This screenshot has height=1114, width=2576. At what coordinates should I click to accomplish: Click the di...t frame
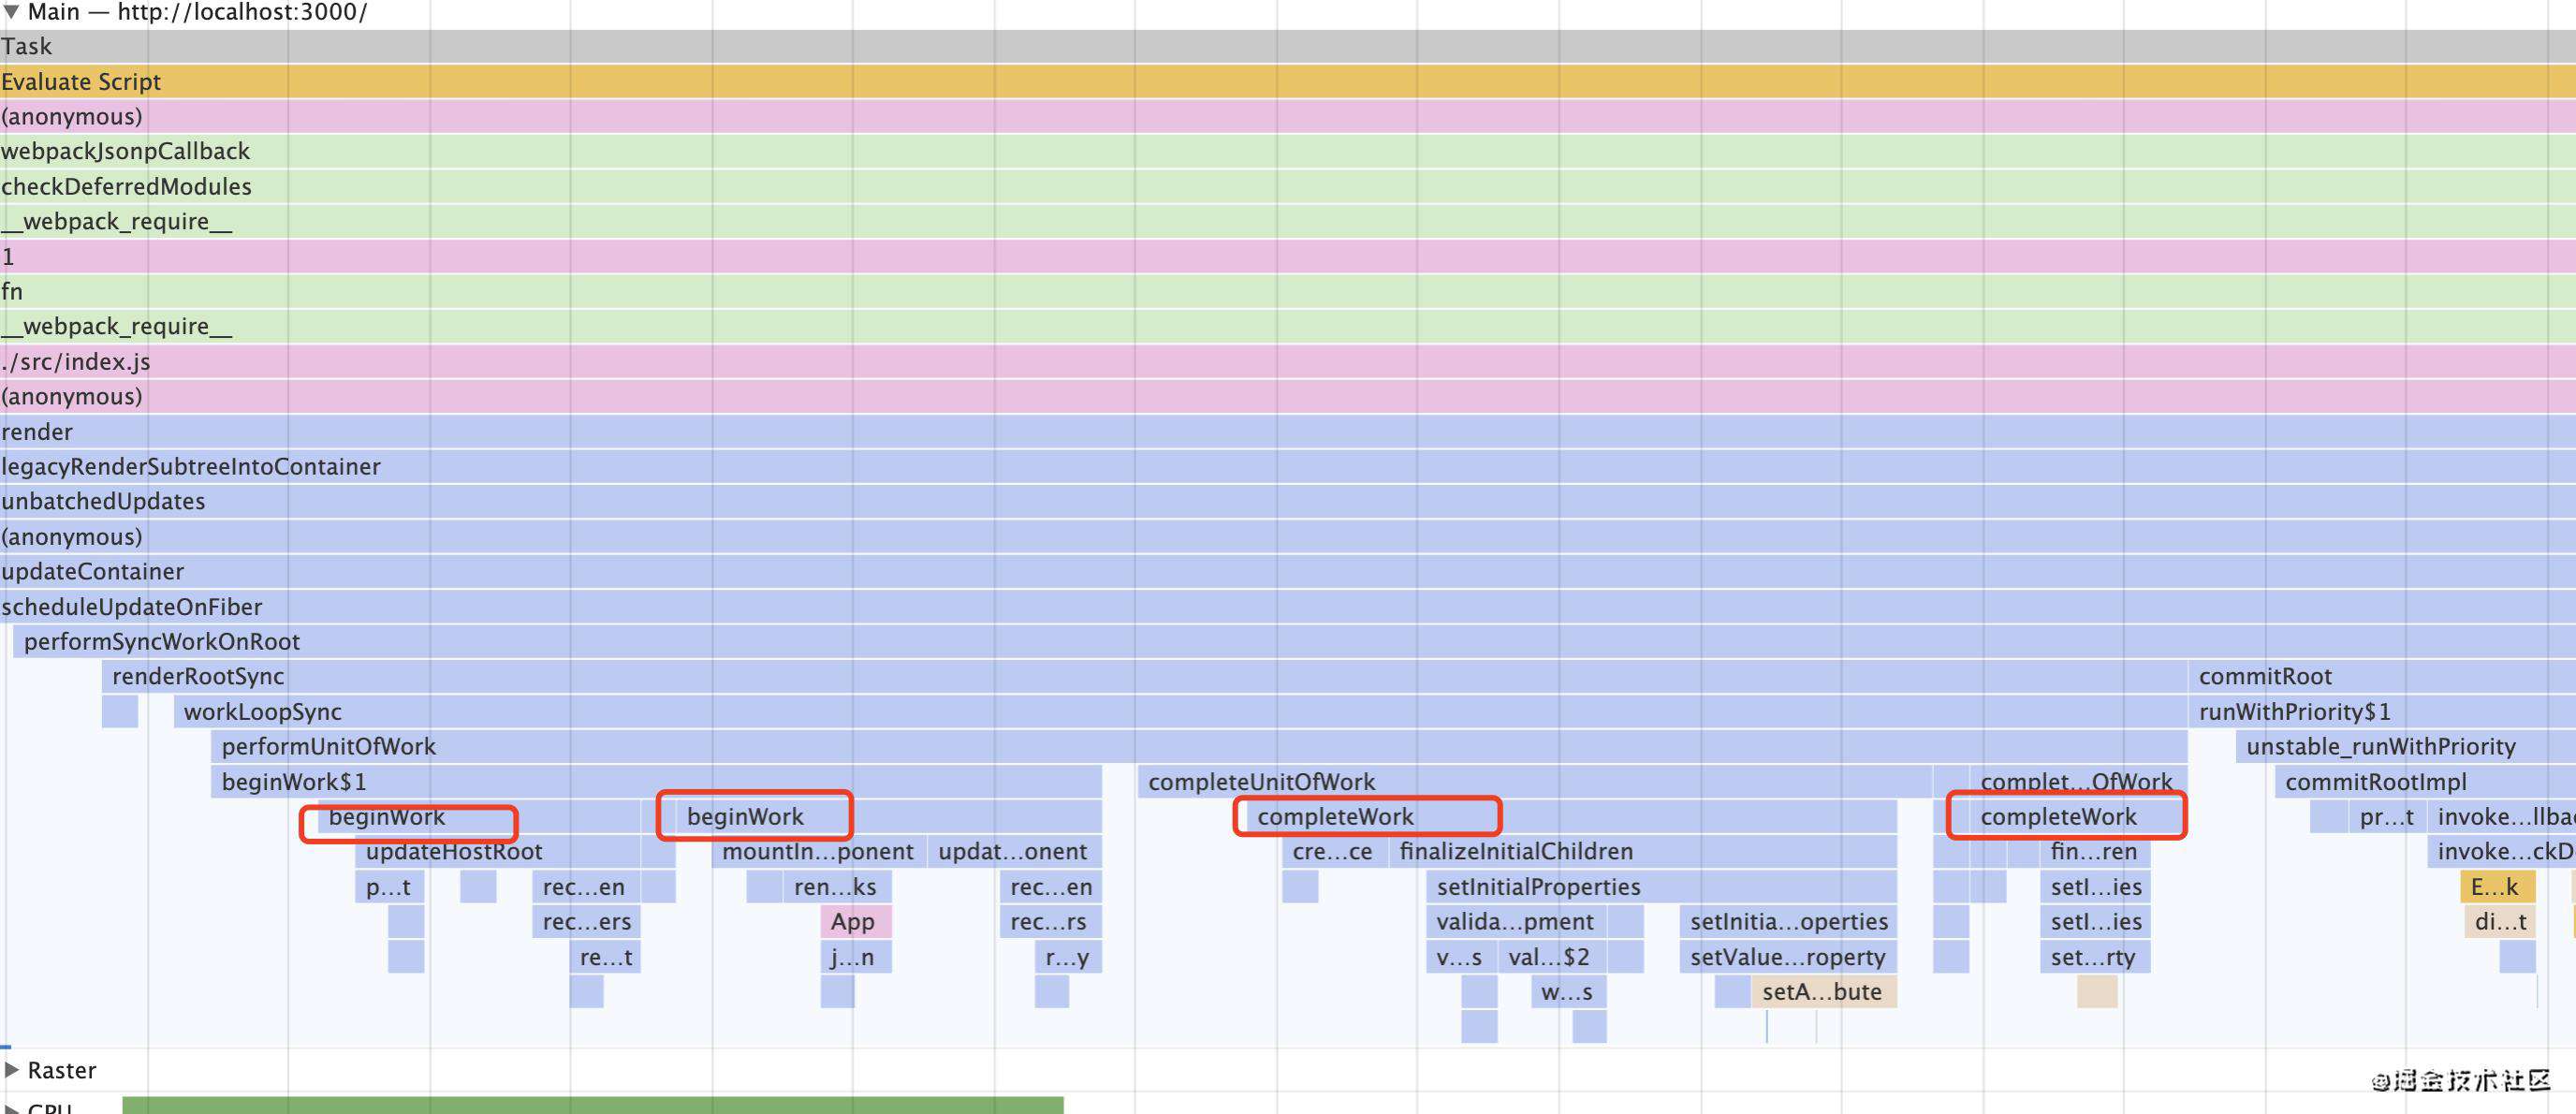point(2499,922)
